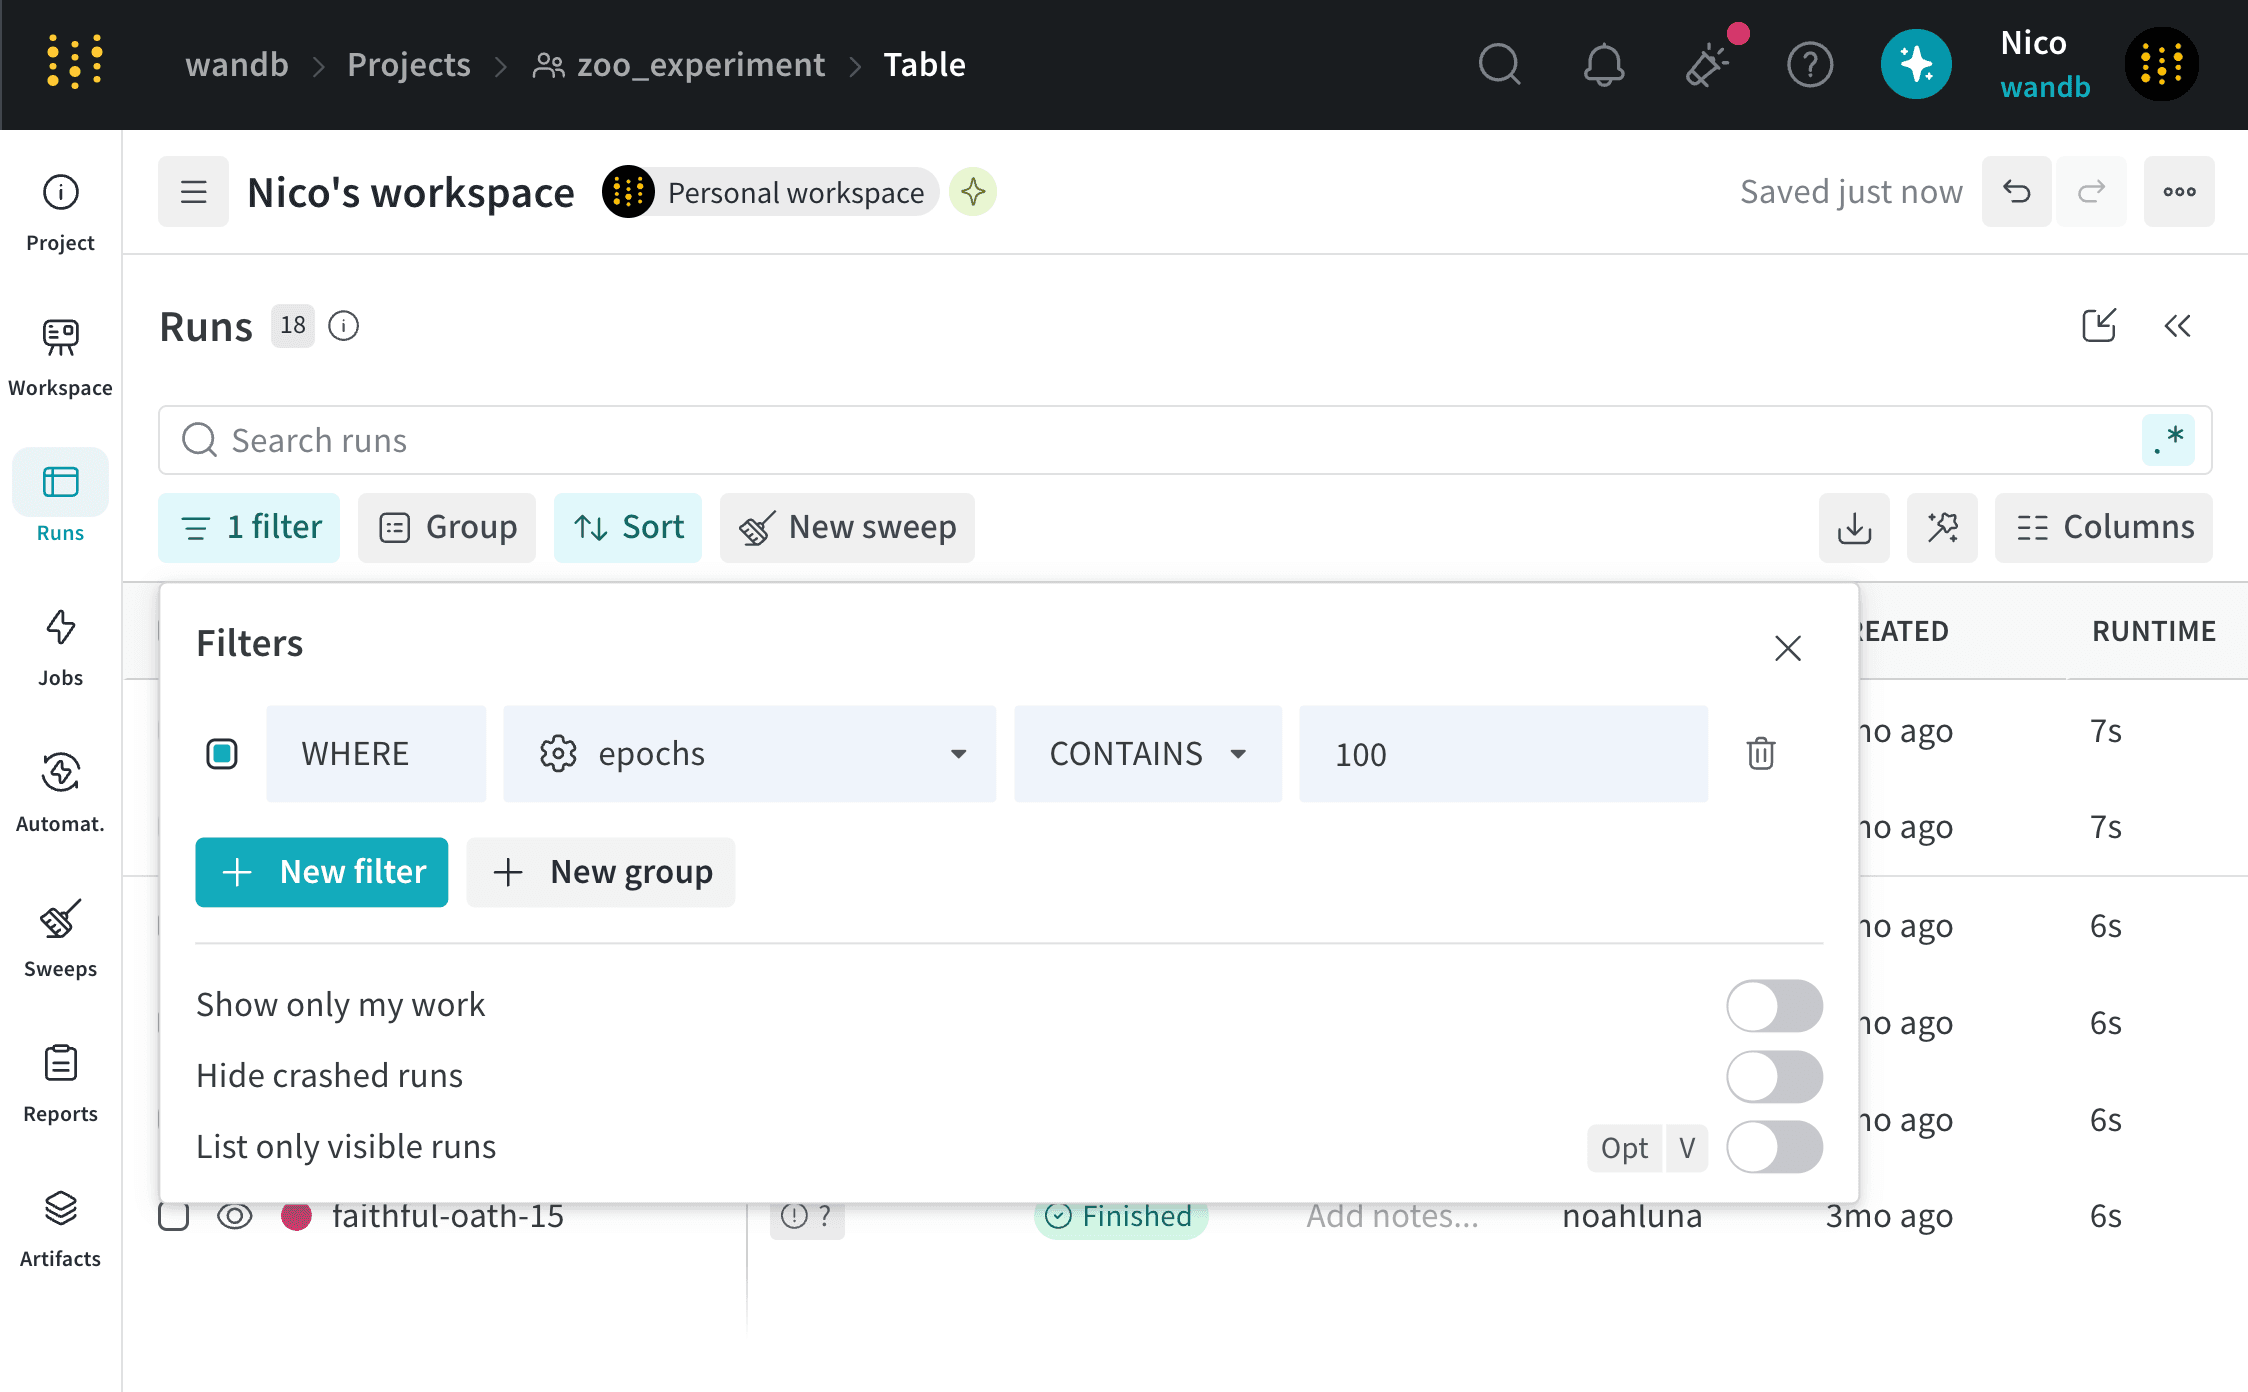Open the help question mark icon
The width and height of the screenshot is (2248, 1392).
click(1810, 65)
